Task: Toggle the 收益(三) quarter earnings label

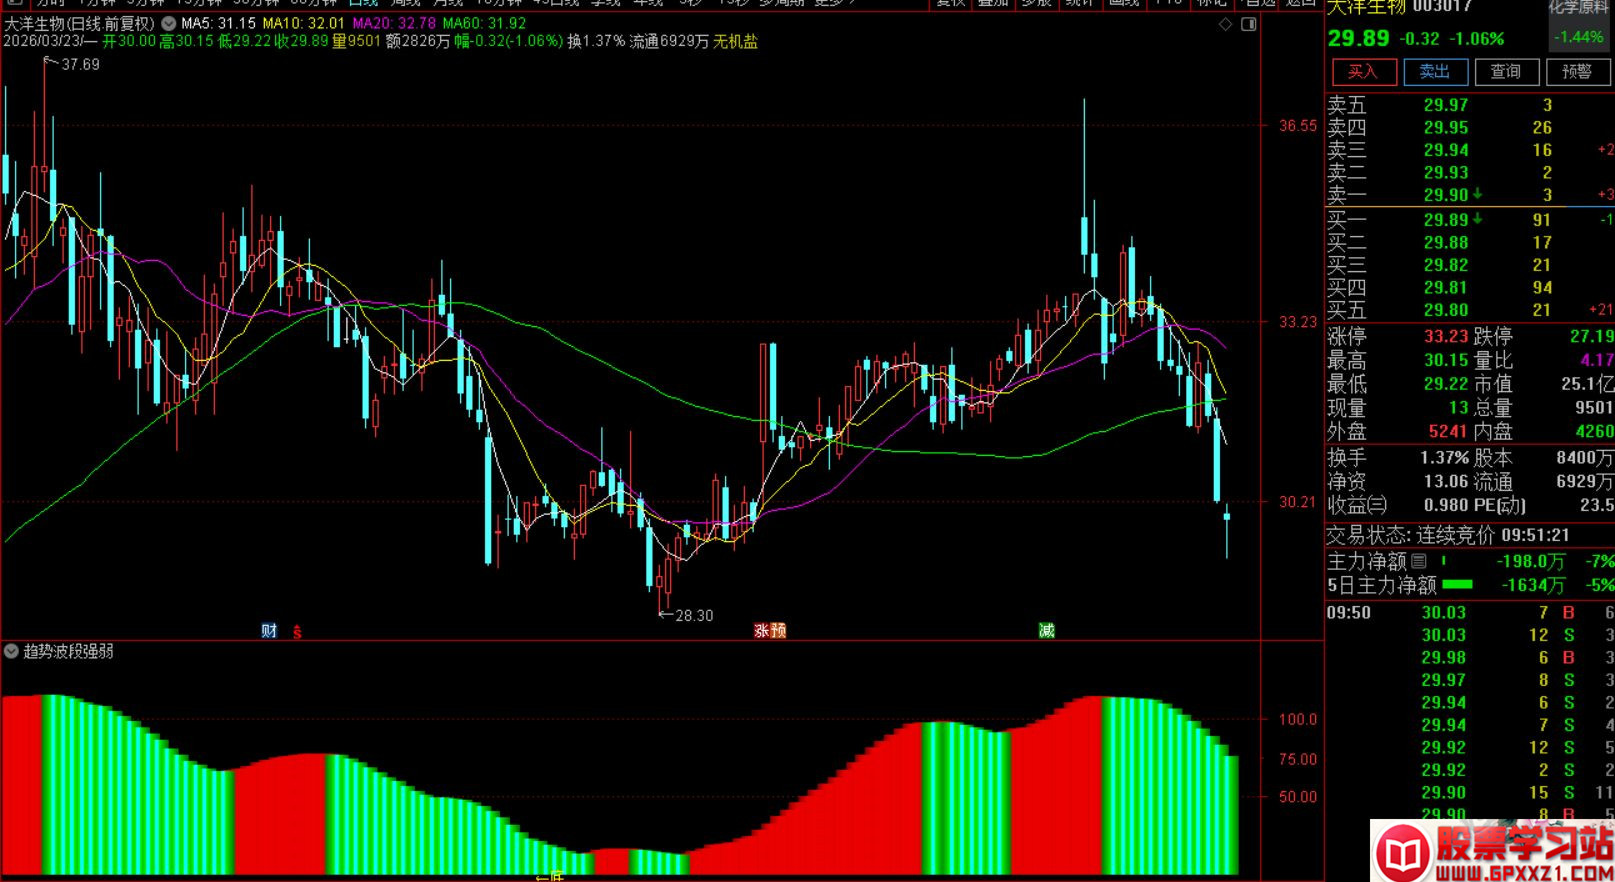Action: (x=1357, y=506)
